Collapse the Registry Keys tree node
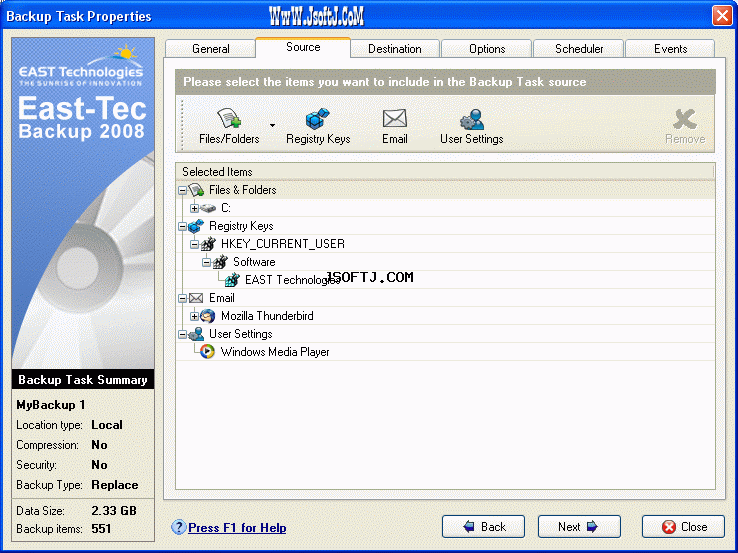Viewport: 738px width, 553px height. [182, 226]
